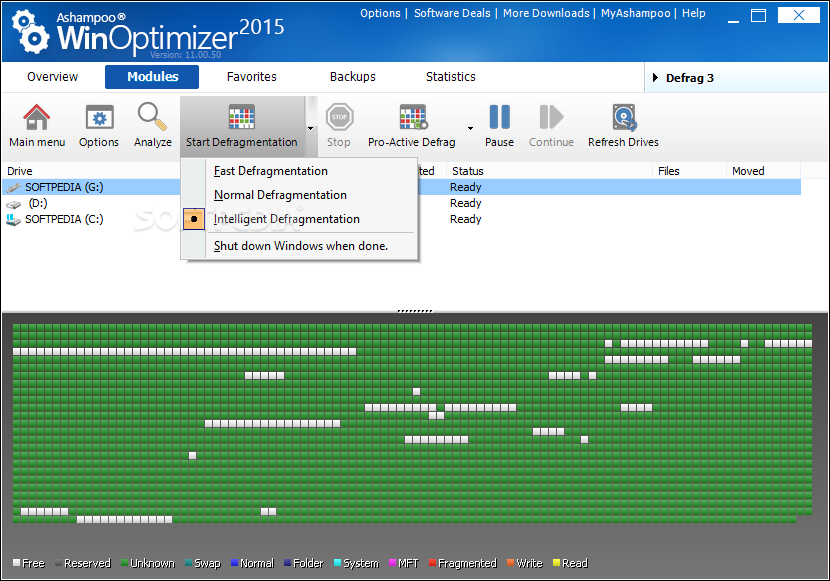Click the Refresh Drives icon
Viewport: 830px width, 581px height.
click(625, 117)
